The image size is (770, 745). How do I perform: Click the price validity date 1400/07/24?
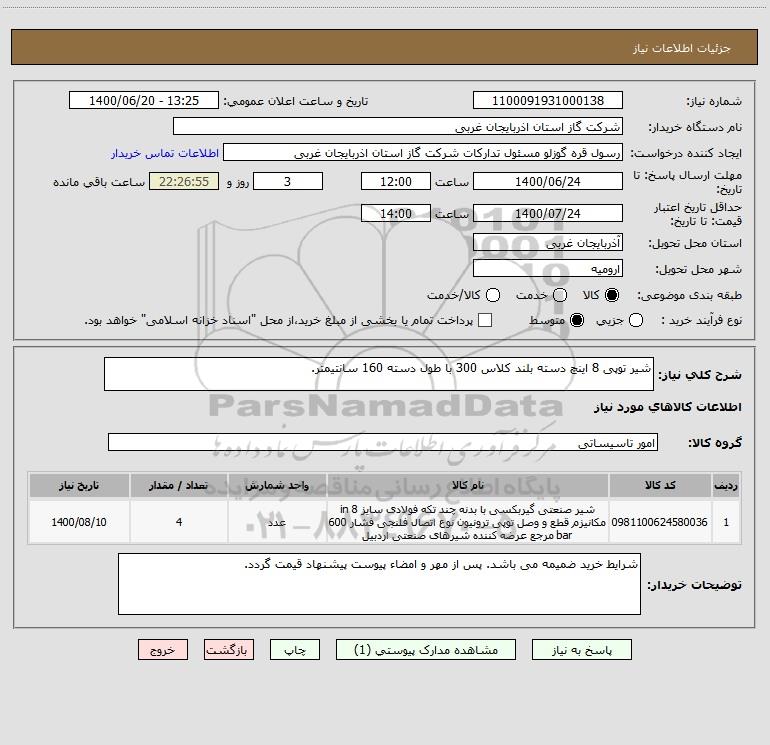click(x=548, y=213)
